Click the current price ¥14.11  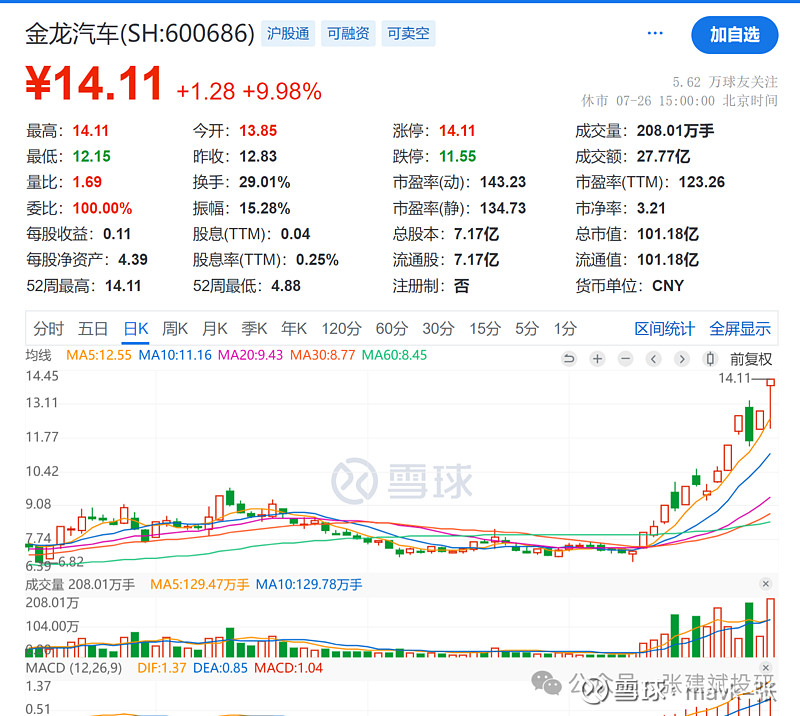point(94,83)
